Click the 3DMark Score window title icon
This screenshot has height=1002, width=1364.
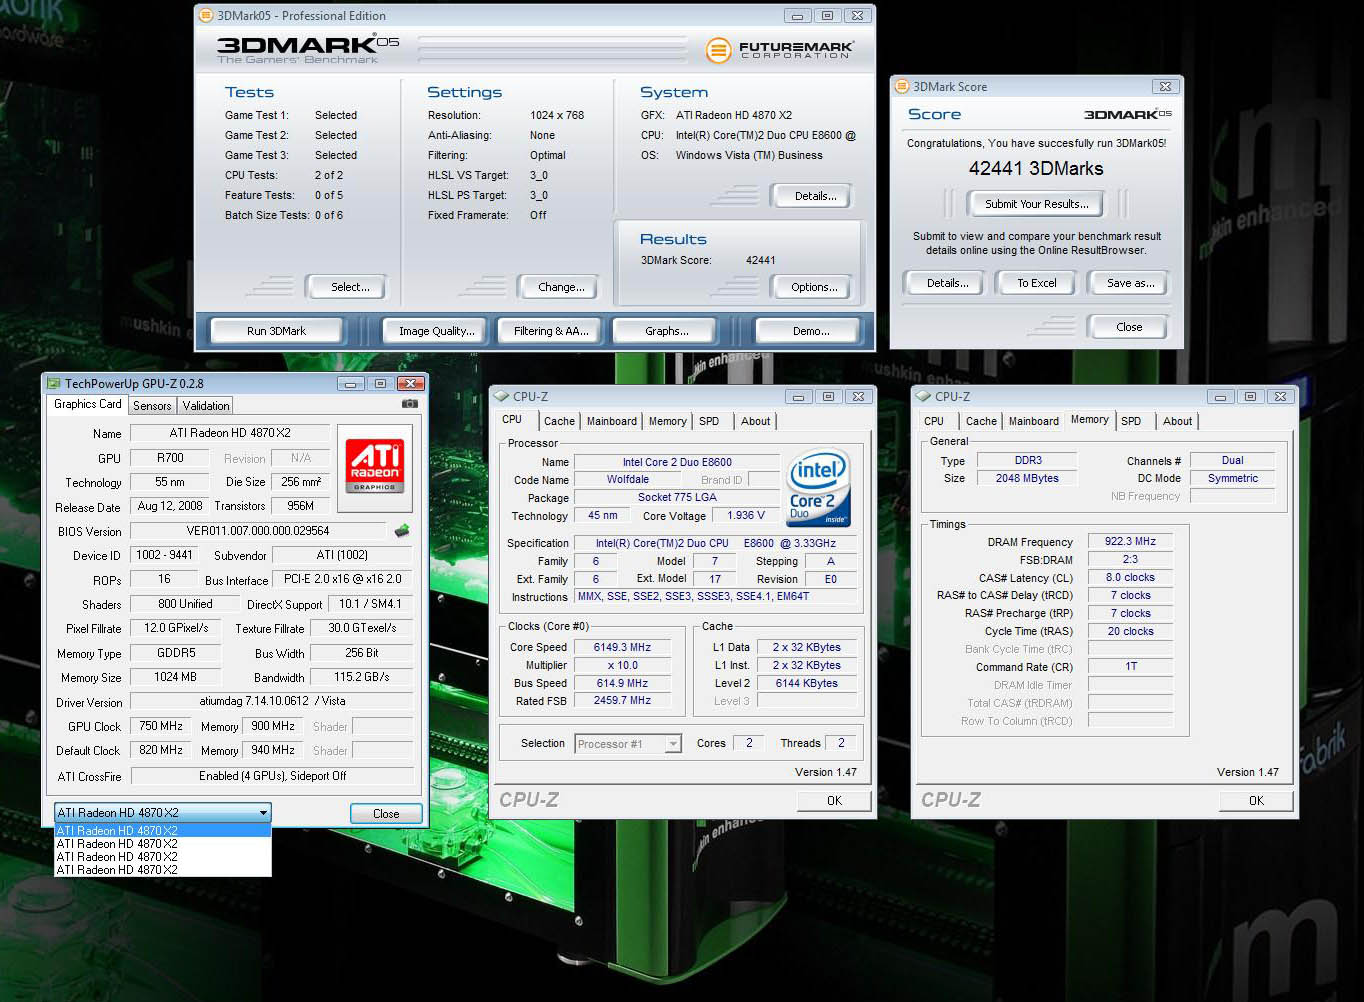coord(902,87)
